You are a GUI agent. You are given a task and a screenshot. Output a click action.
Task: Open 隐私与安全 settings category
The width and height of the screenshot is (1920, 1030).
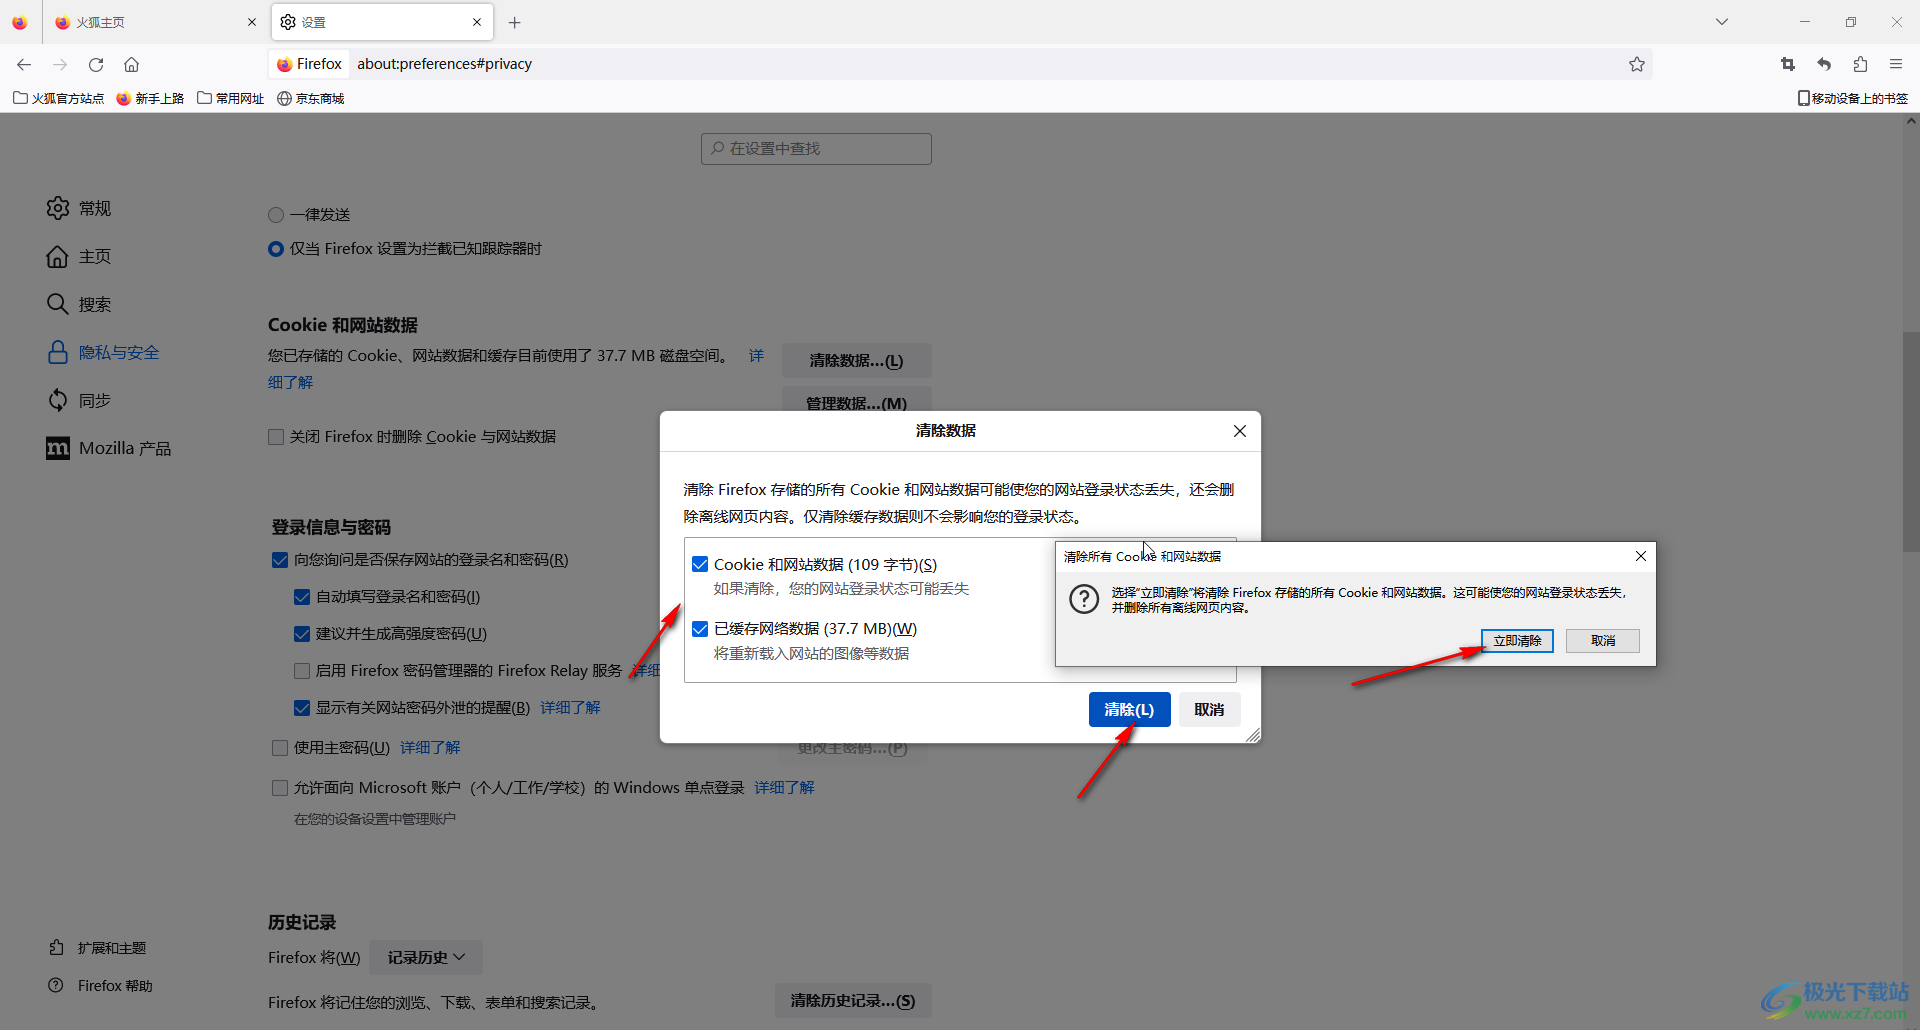coord(118,352)
